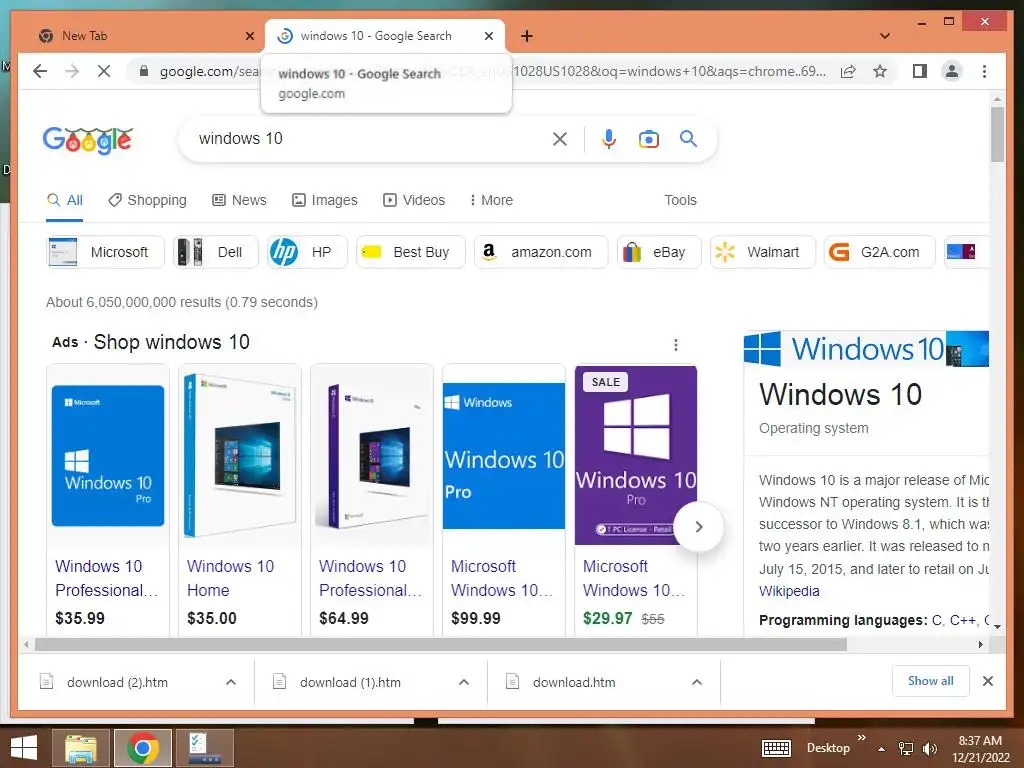Advance the shopping carousel with the arrow
Screen dimensions: 1024x768
click(x=699, y=527)
